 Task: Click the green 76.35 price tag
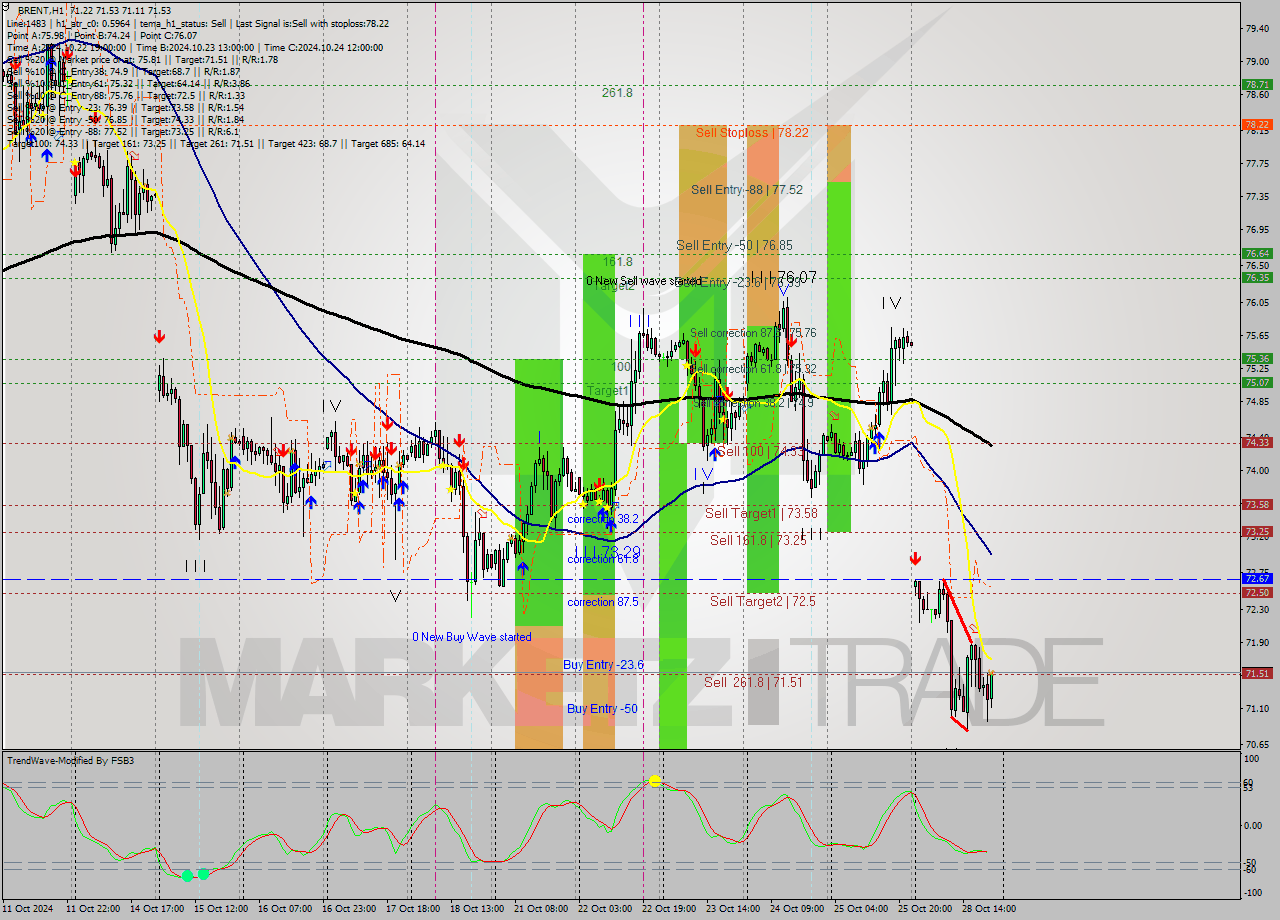(x=1257, y=278)
